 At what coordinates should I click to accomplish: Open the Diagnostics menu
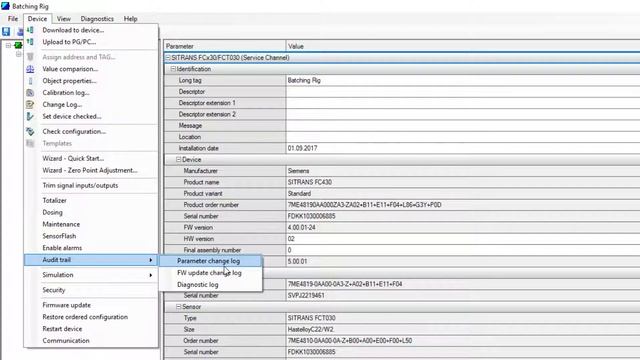[97, 19]
